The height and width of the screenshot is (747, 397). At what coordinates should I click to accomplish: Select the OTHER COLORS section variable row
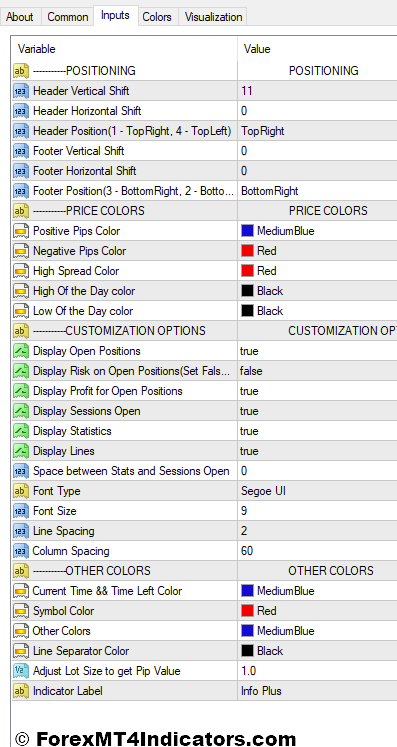[x=204, y=571]
